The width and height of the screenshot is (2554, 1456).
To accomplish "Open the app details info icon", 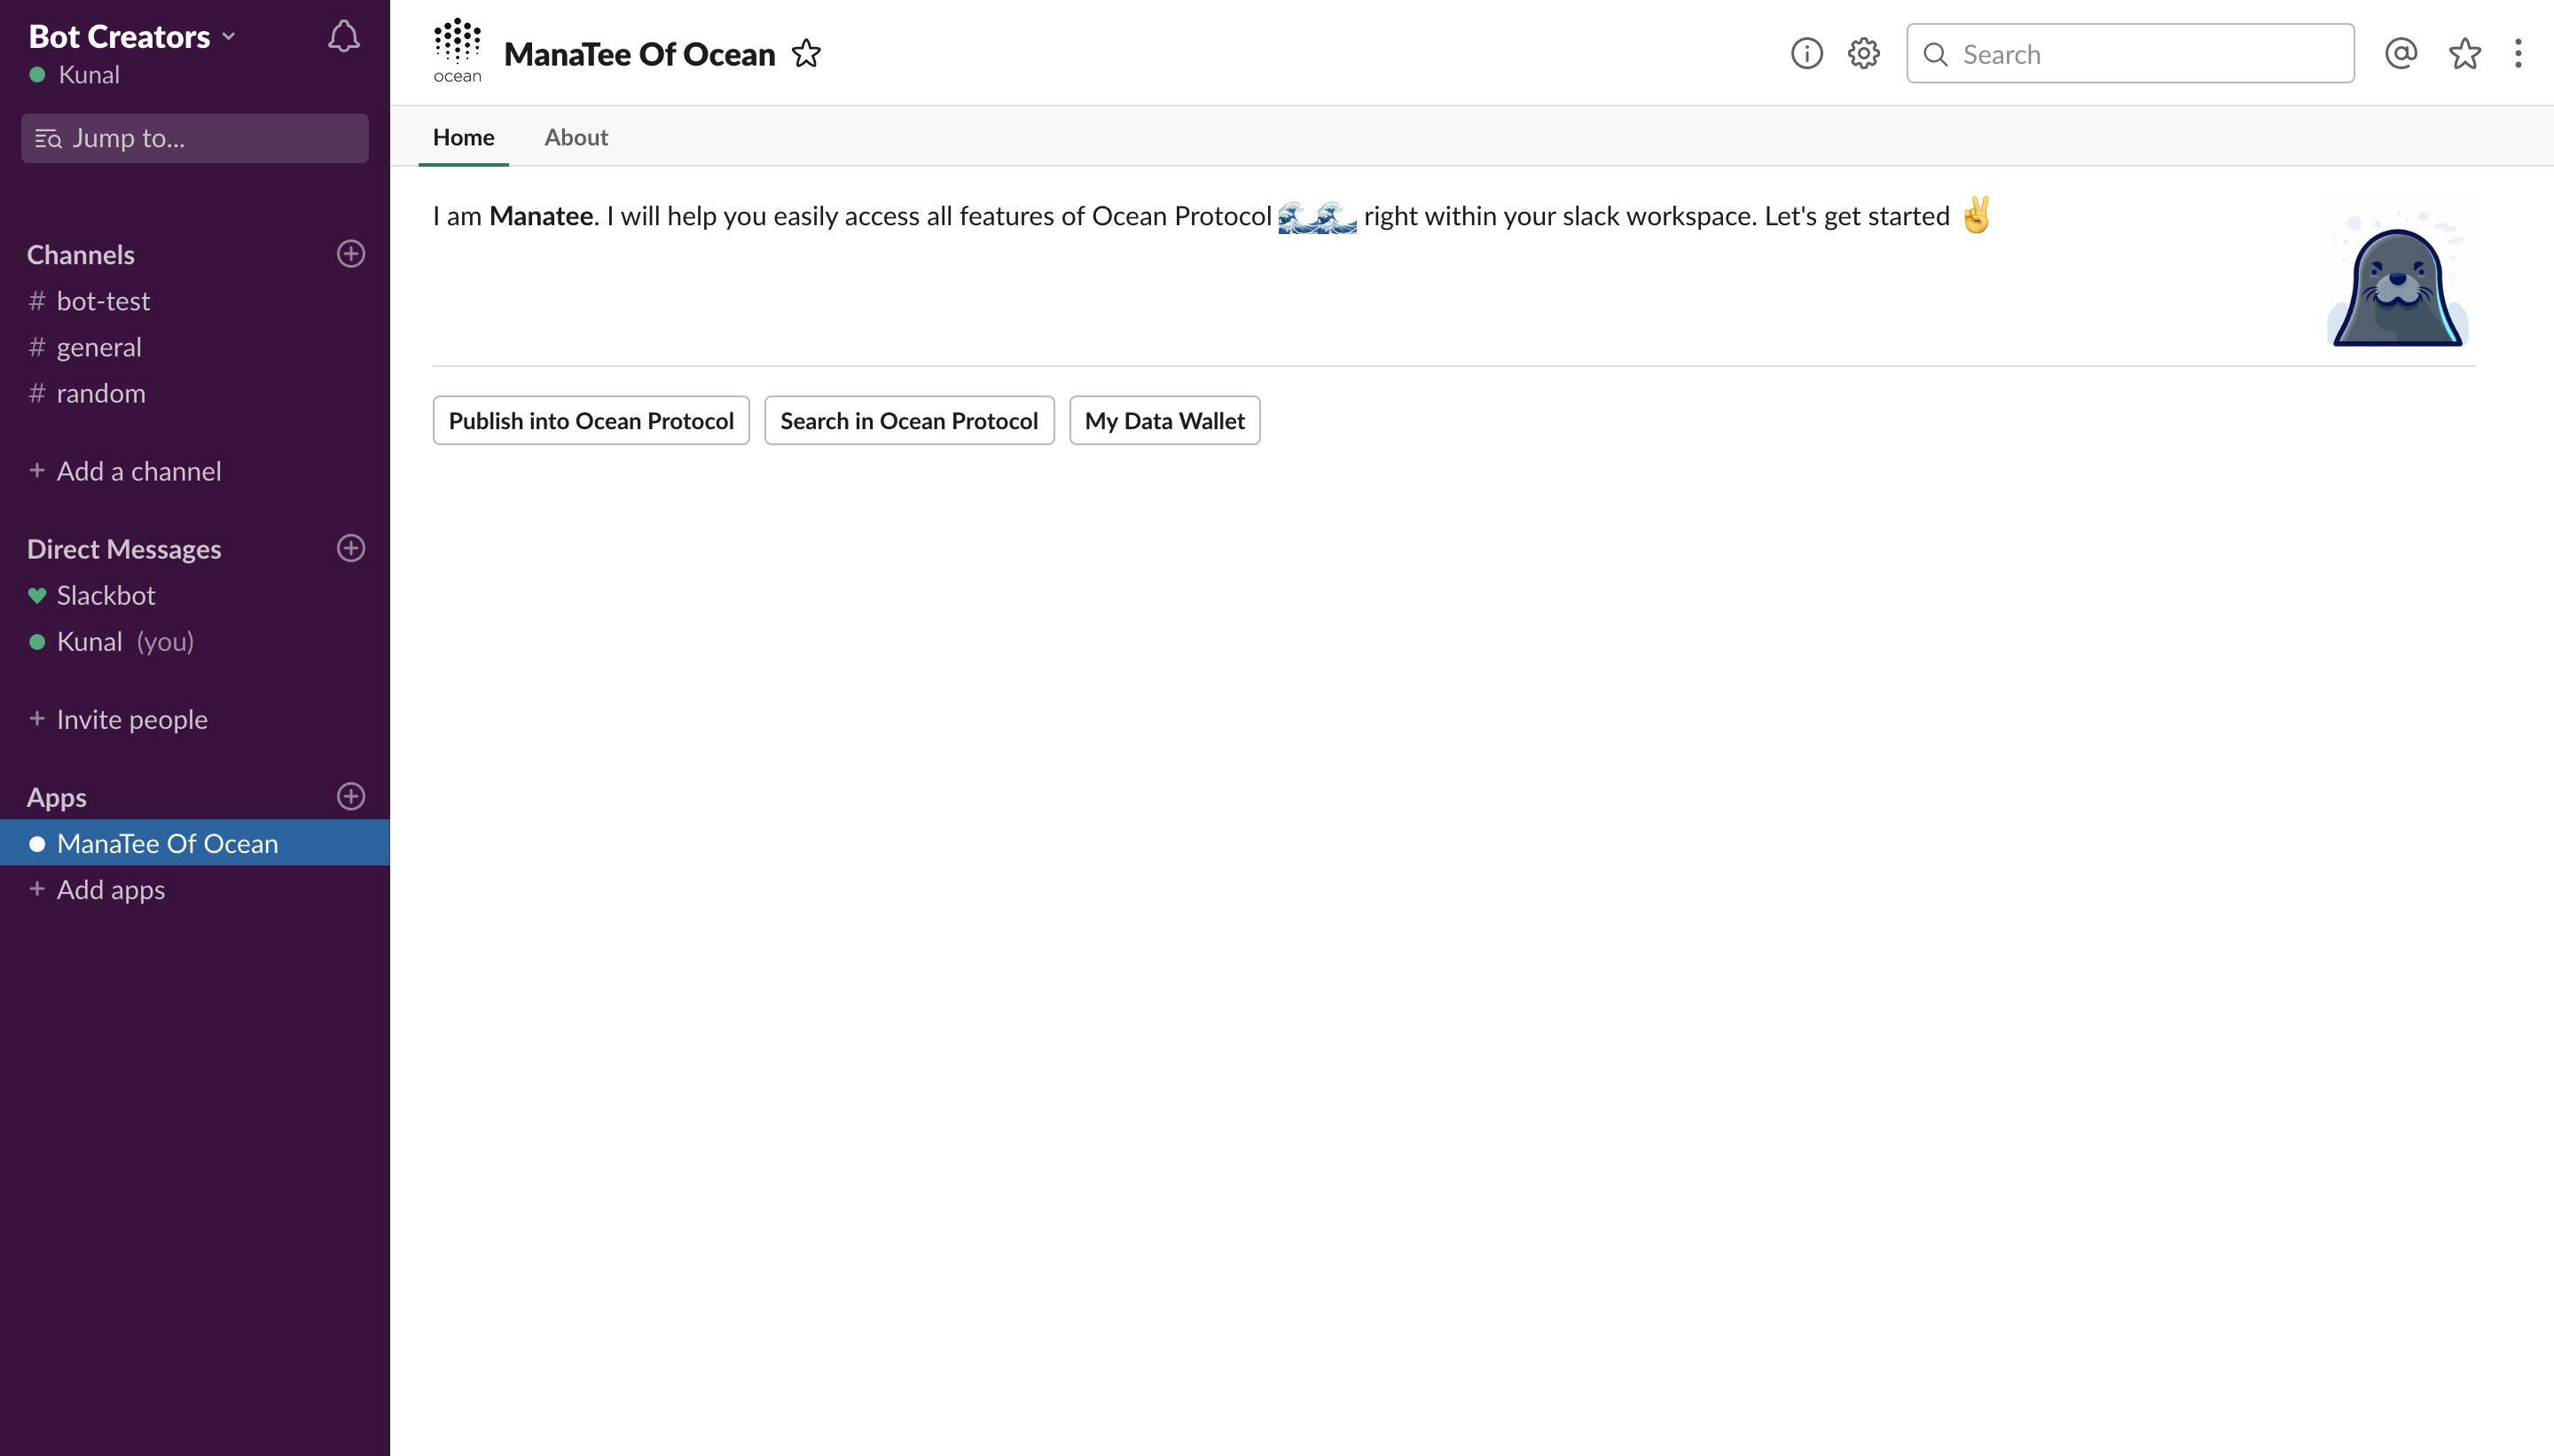I will (1806, 53).
